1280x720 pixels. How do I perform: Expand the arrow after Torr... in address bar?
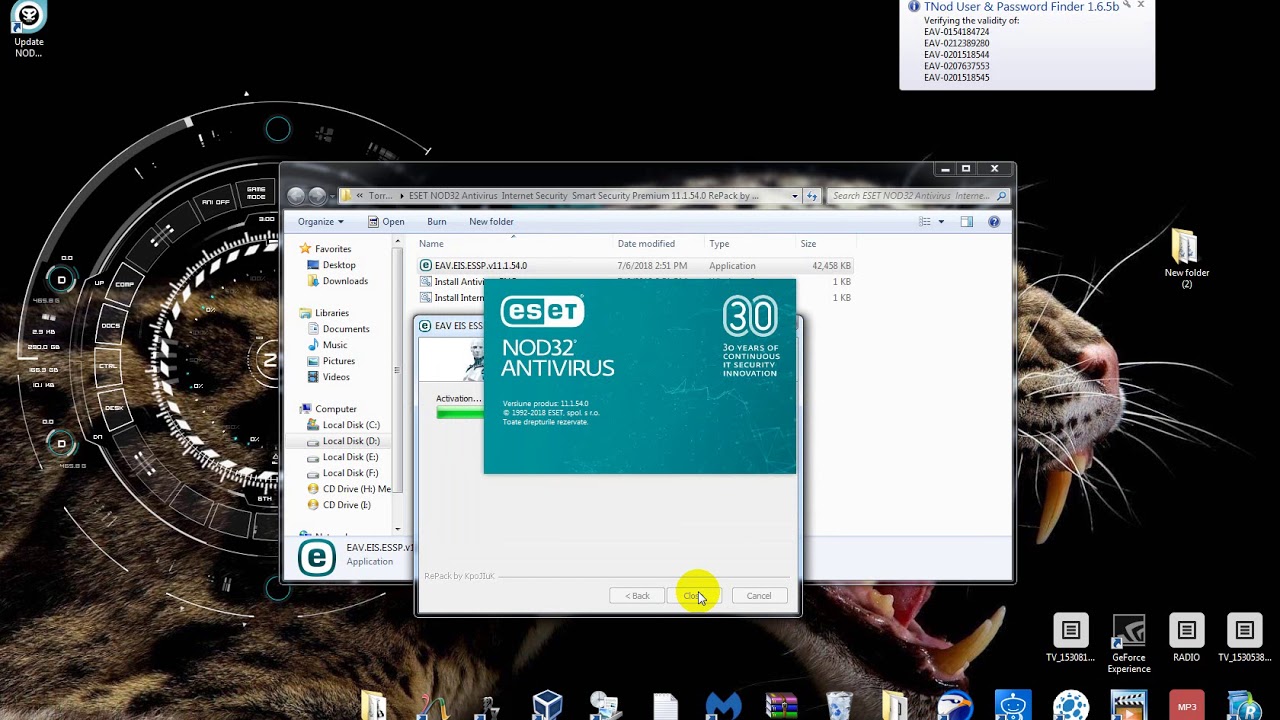point(401,196)
